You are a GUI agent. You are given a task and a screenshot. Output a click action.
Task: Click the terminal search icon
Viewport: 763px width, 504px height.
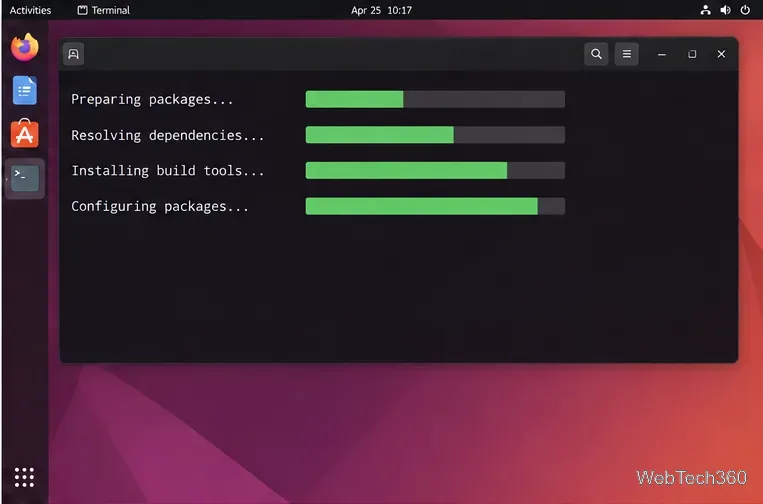click(x=596, y=54)
